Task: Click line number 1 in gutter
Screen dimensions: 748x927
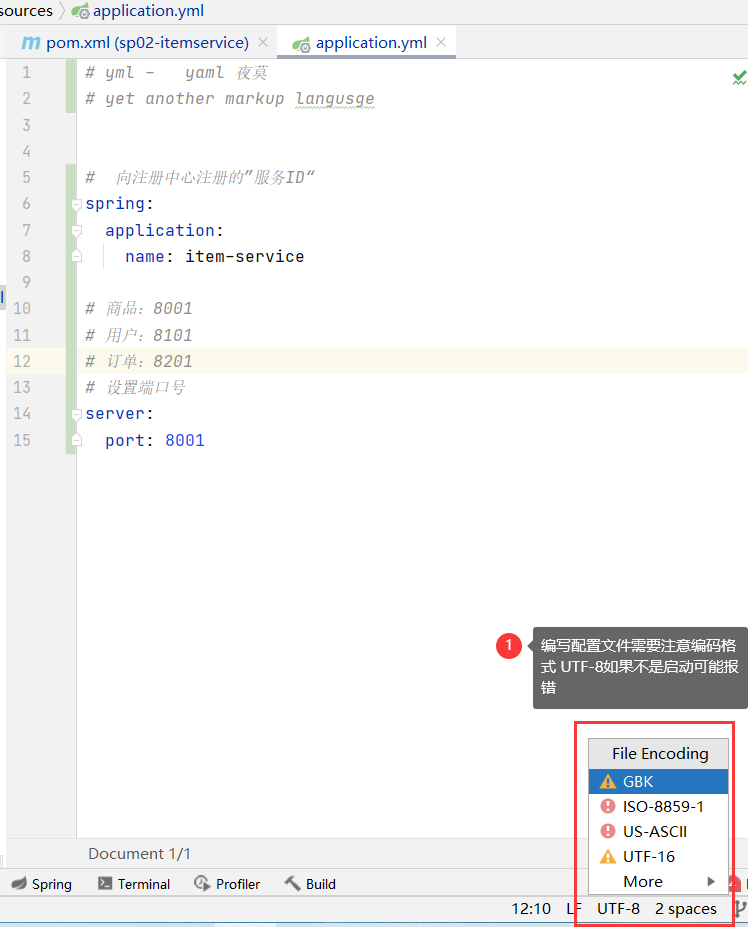Action: [x=27, y=73]
